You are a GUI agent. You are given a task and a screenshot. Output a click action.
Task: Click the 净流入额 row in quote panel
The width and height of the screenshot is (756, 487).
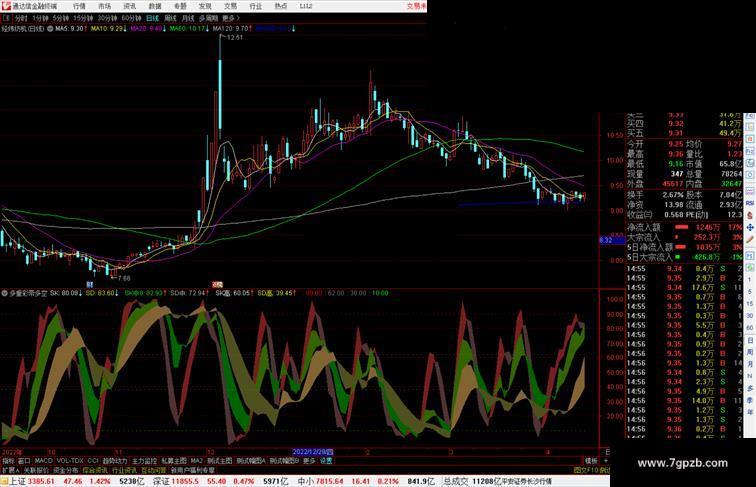pyautogui.click(x=684, y=227)
